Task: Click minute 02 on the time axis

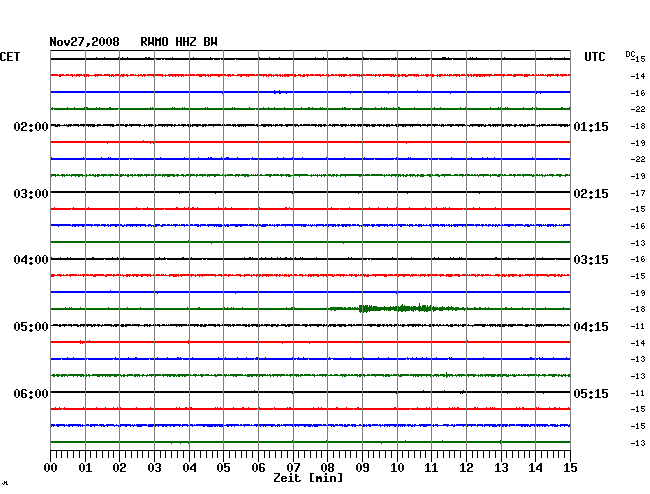Action: tap(119, 467)
